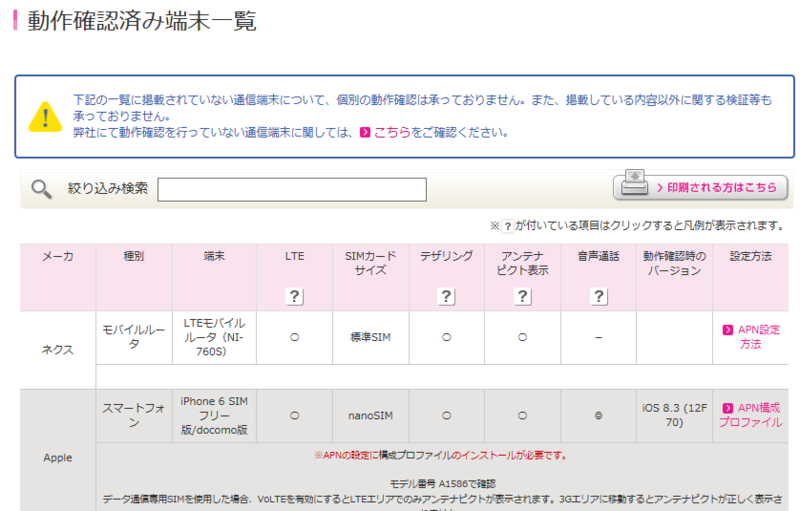Select the 標準SIM cell
800x511 pixels.
(370, 337)
